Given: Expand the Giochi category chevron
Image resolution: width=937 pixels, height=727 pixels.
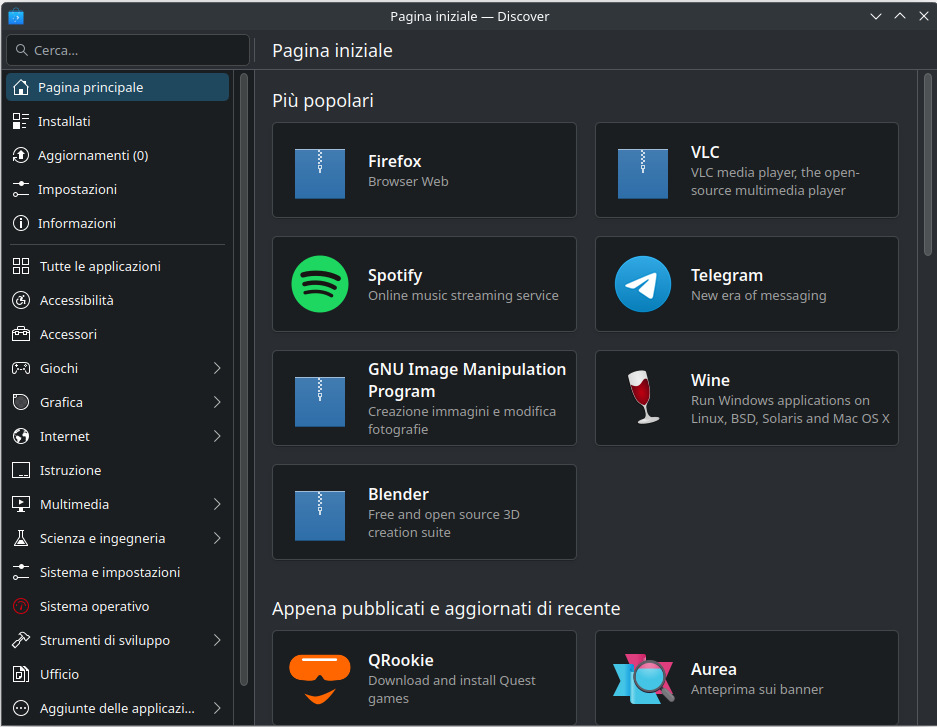Looking at the screenshot, I should [217, 368].
